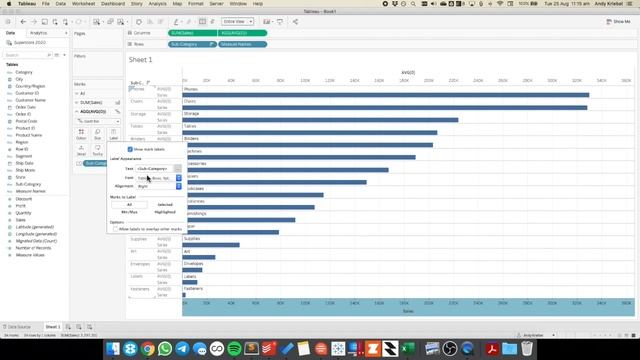Viewport: 640px width, 360px height.
Task: Open the Analytics pane dropdown arrow
Action: [66, 33]
